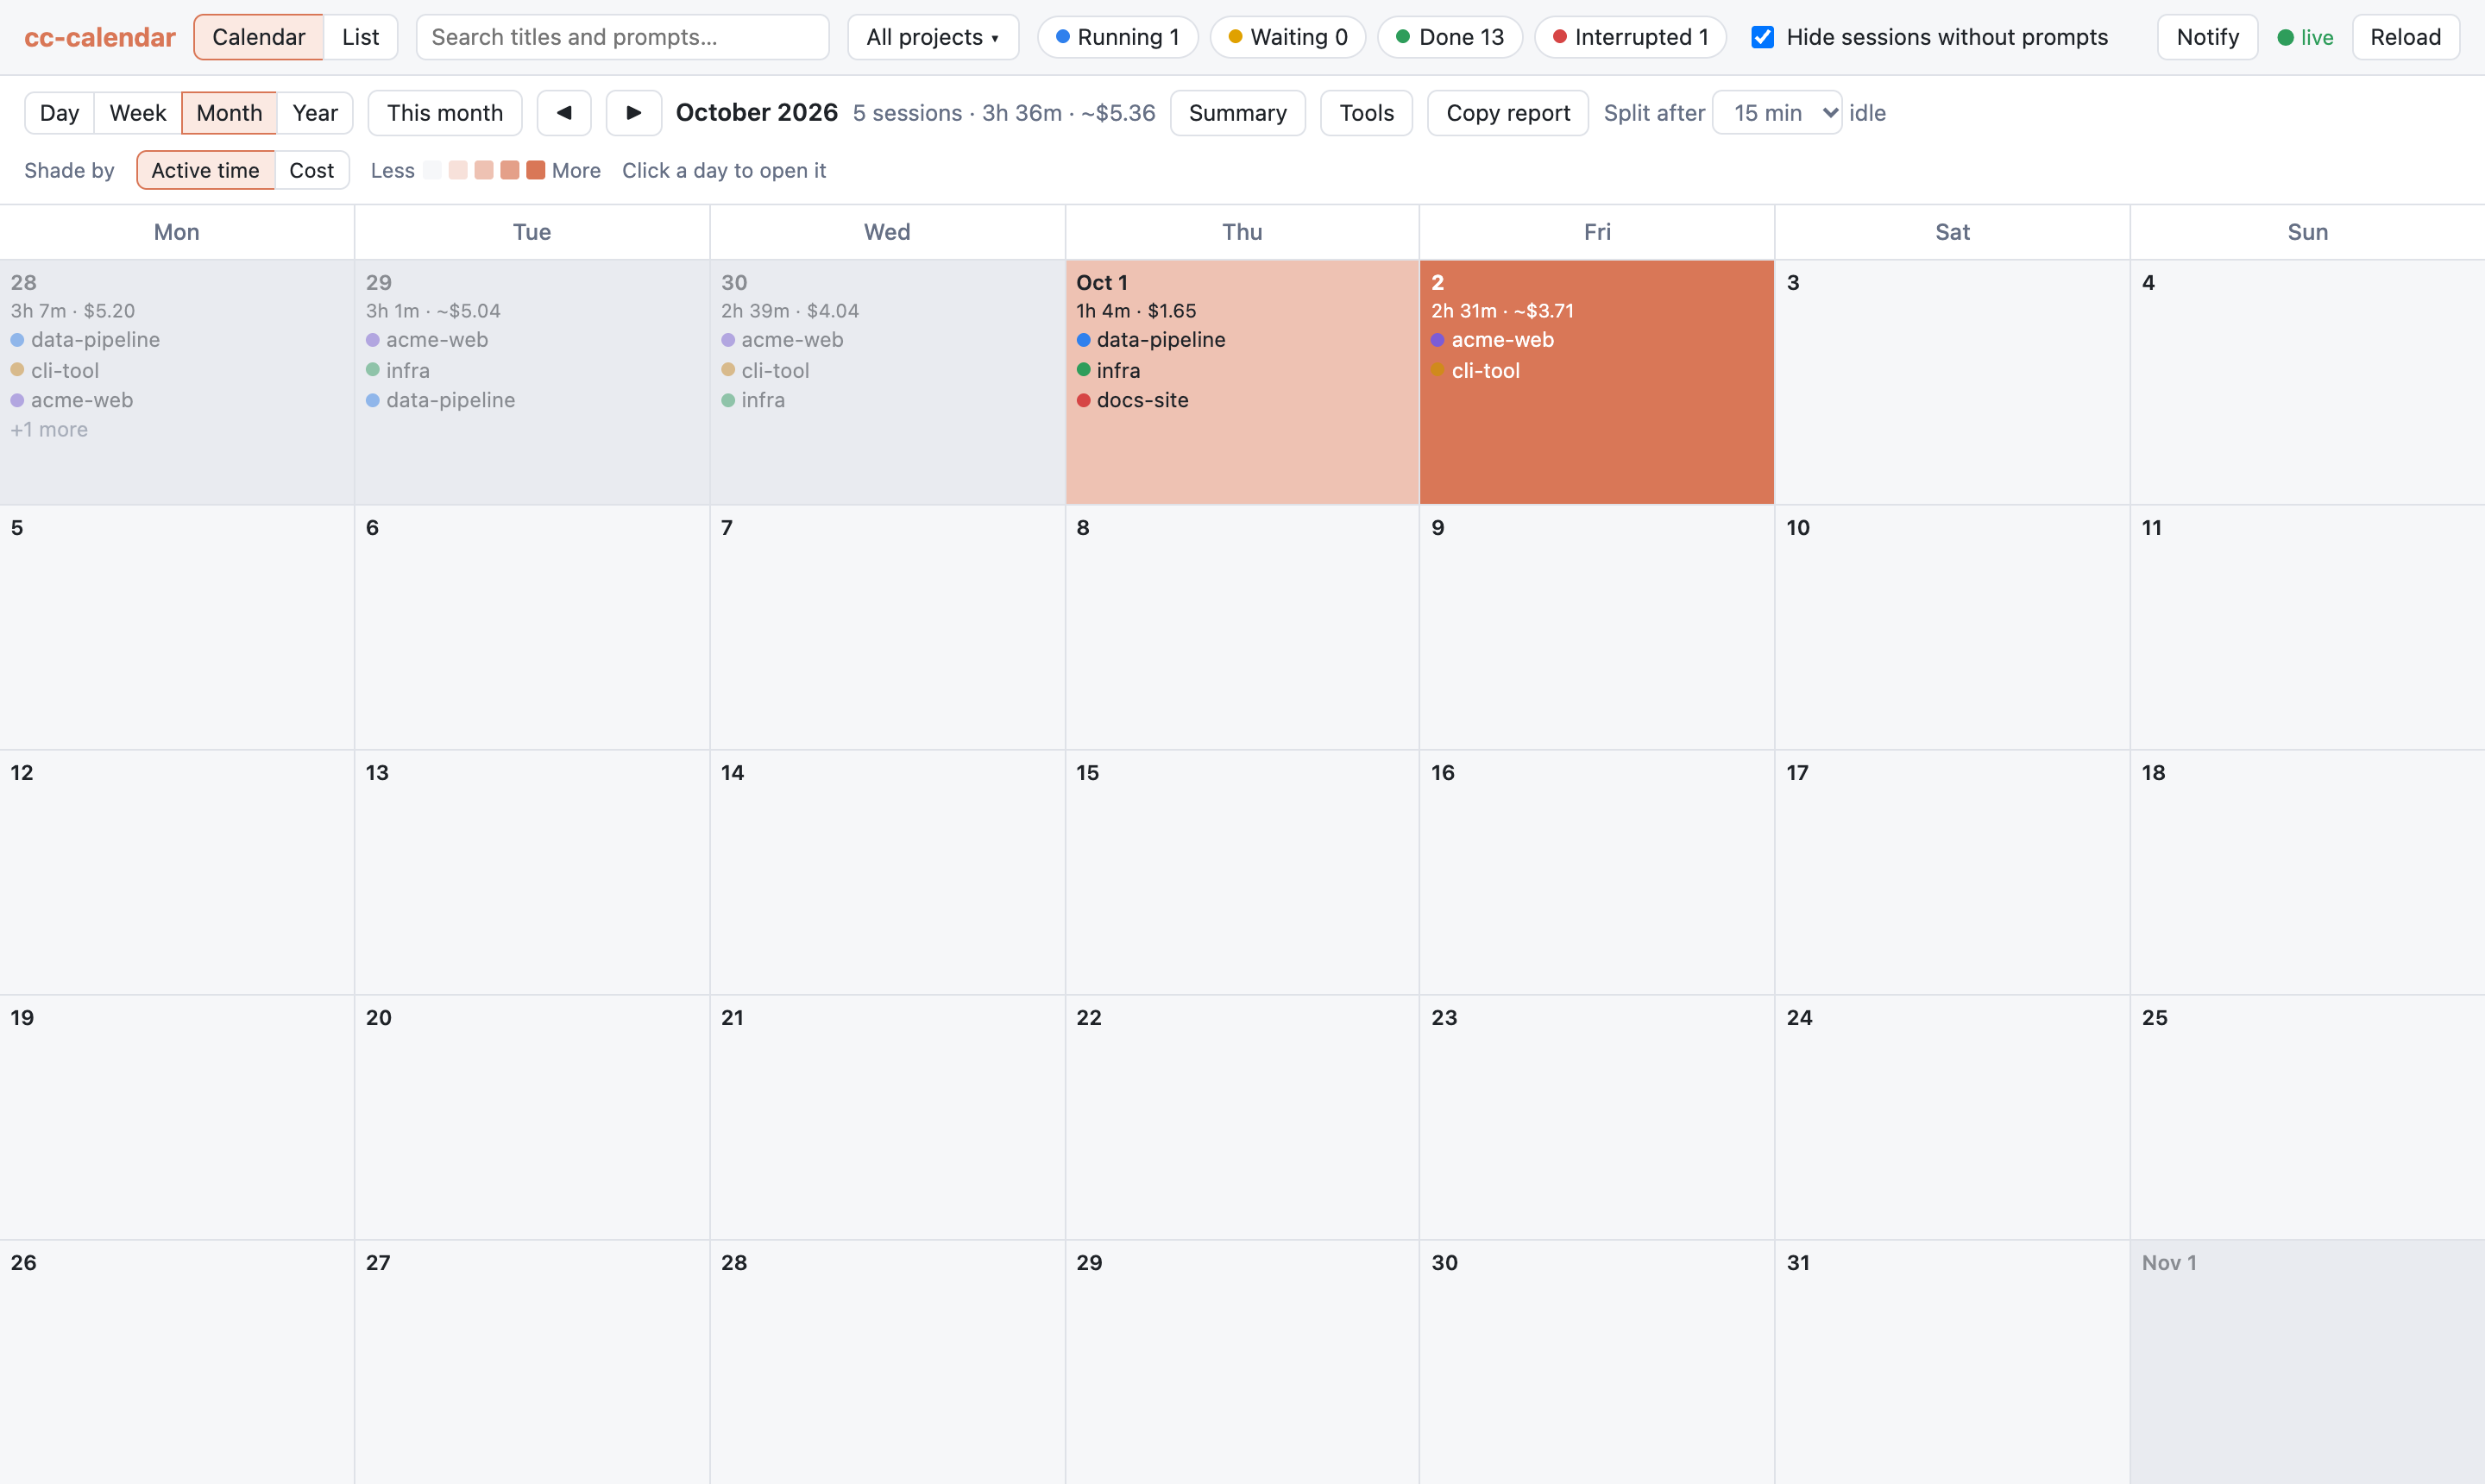This screenshot has height=1484, width=2485.
Task: Open the Split after 15 min dropdown
Action: point(1776,113)
